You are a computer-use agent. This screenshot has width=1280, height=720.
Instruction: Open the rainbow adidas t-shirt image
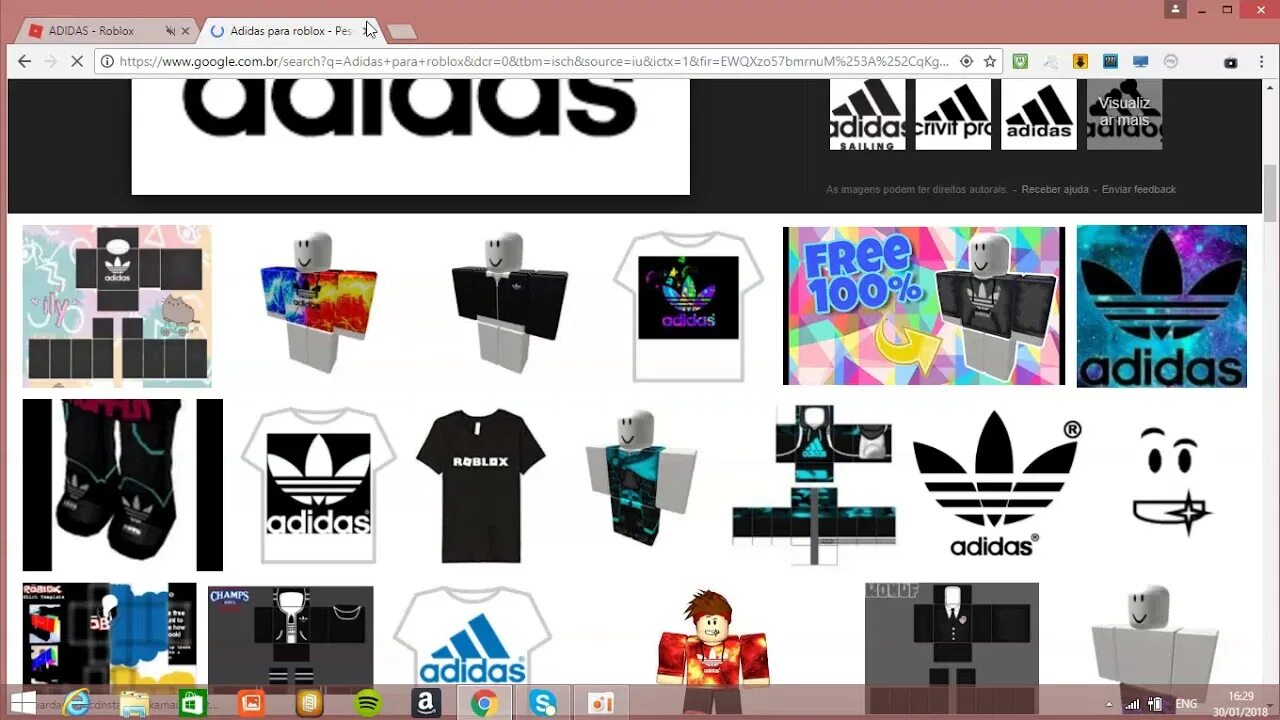point(688,306)
